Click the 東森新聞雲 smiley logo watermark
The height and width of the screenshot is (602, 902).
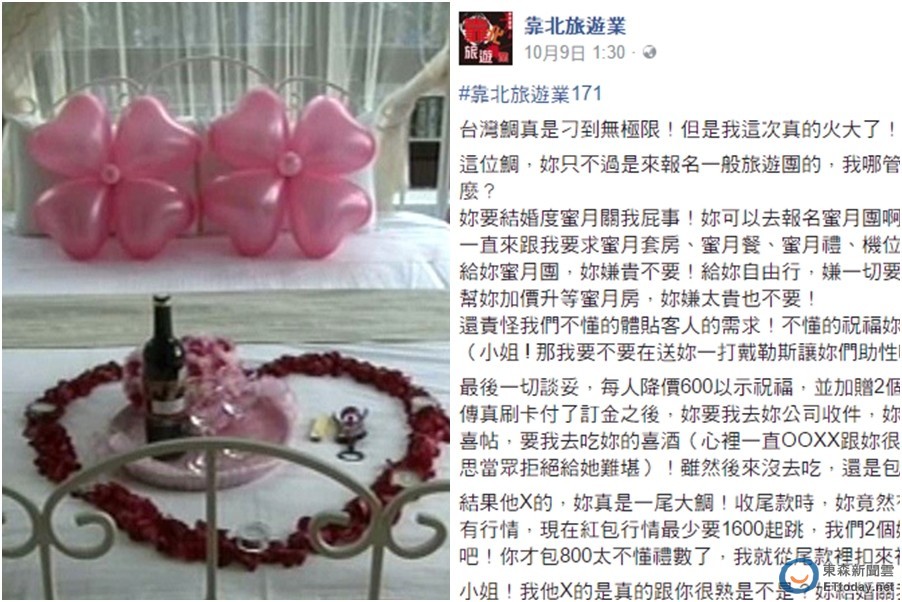point(799,576)
